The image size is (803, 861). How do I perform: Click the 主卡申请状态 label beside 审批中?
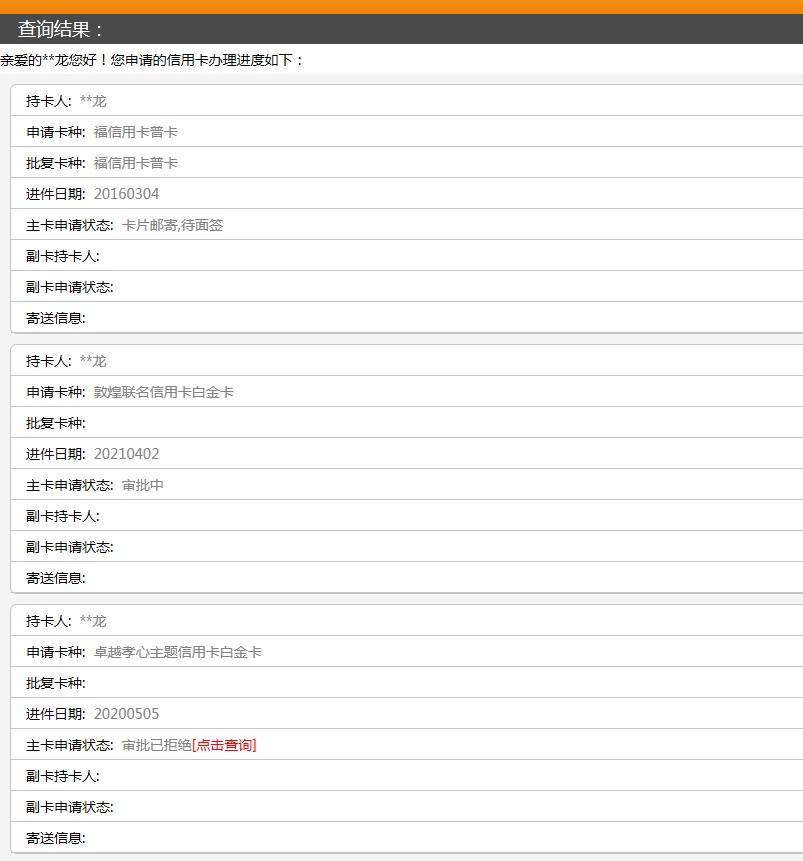(70, 485)
